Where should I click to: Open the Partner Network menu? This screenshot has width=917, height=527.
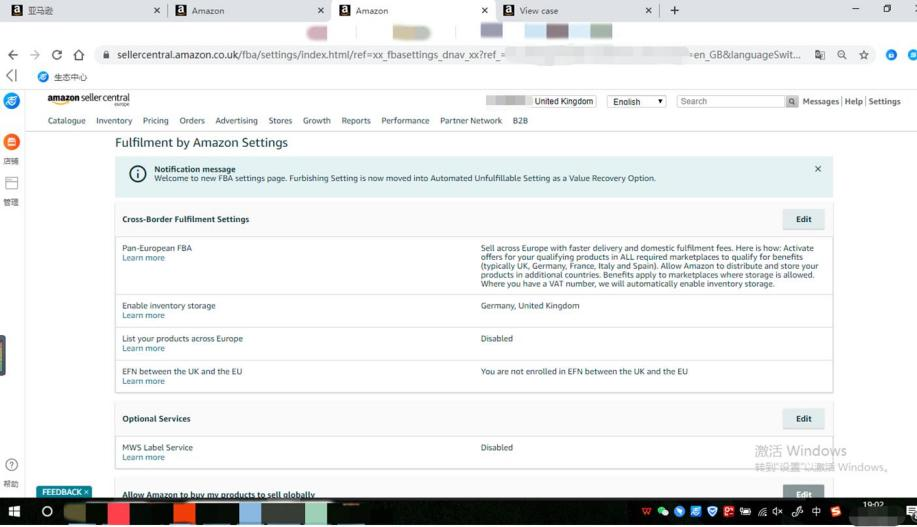click(471, 120)
